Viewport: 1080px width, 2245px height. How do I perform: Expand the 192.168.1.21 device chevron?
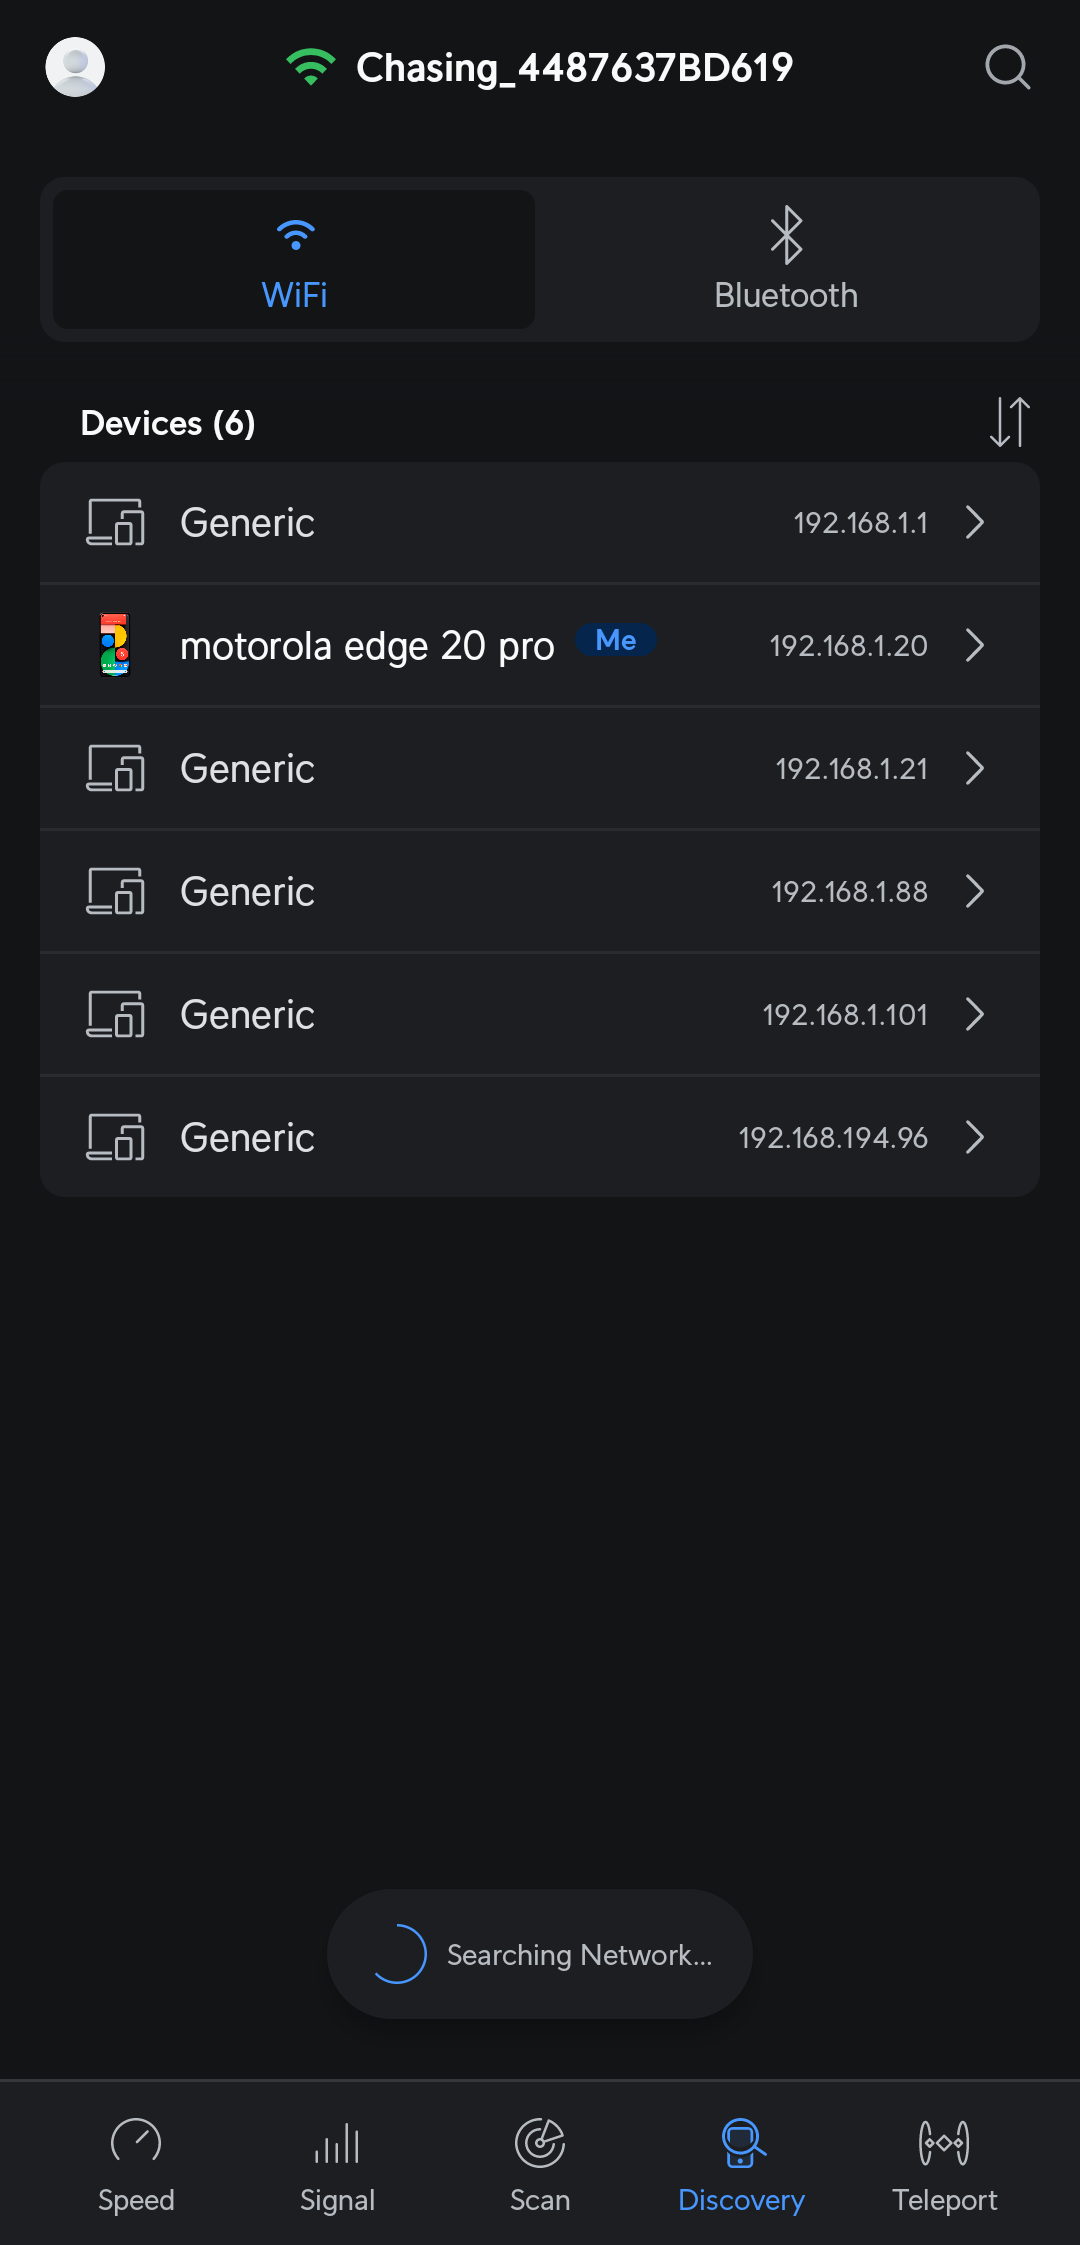(x=975, y=768)
